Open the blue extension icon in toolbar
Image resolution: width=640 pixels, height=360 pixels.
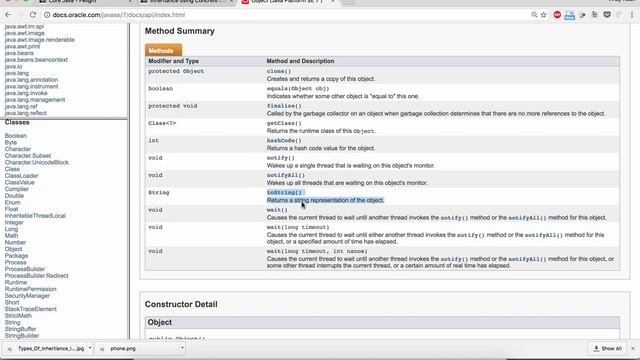pyautogui.click(x=569, y=15)
